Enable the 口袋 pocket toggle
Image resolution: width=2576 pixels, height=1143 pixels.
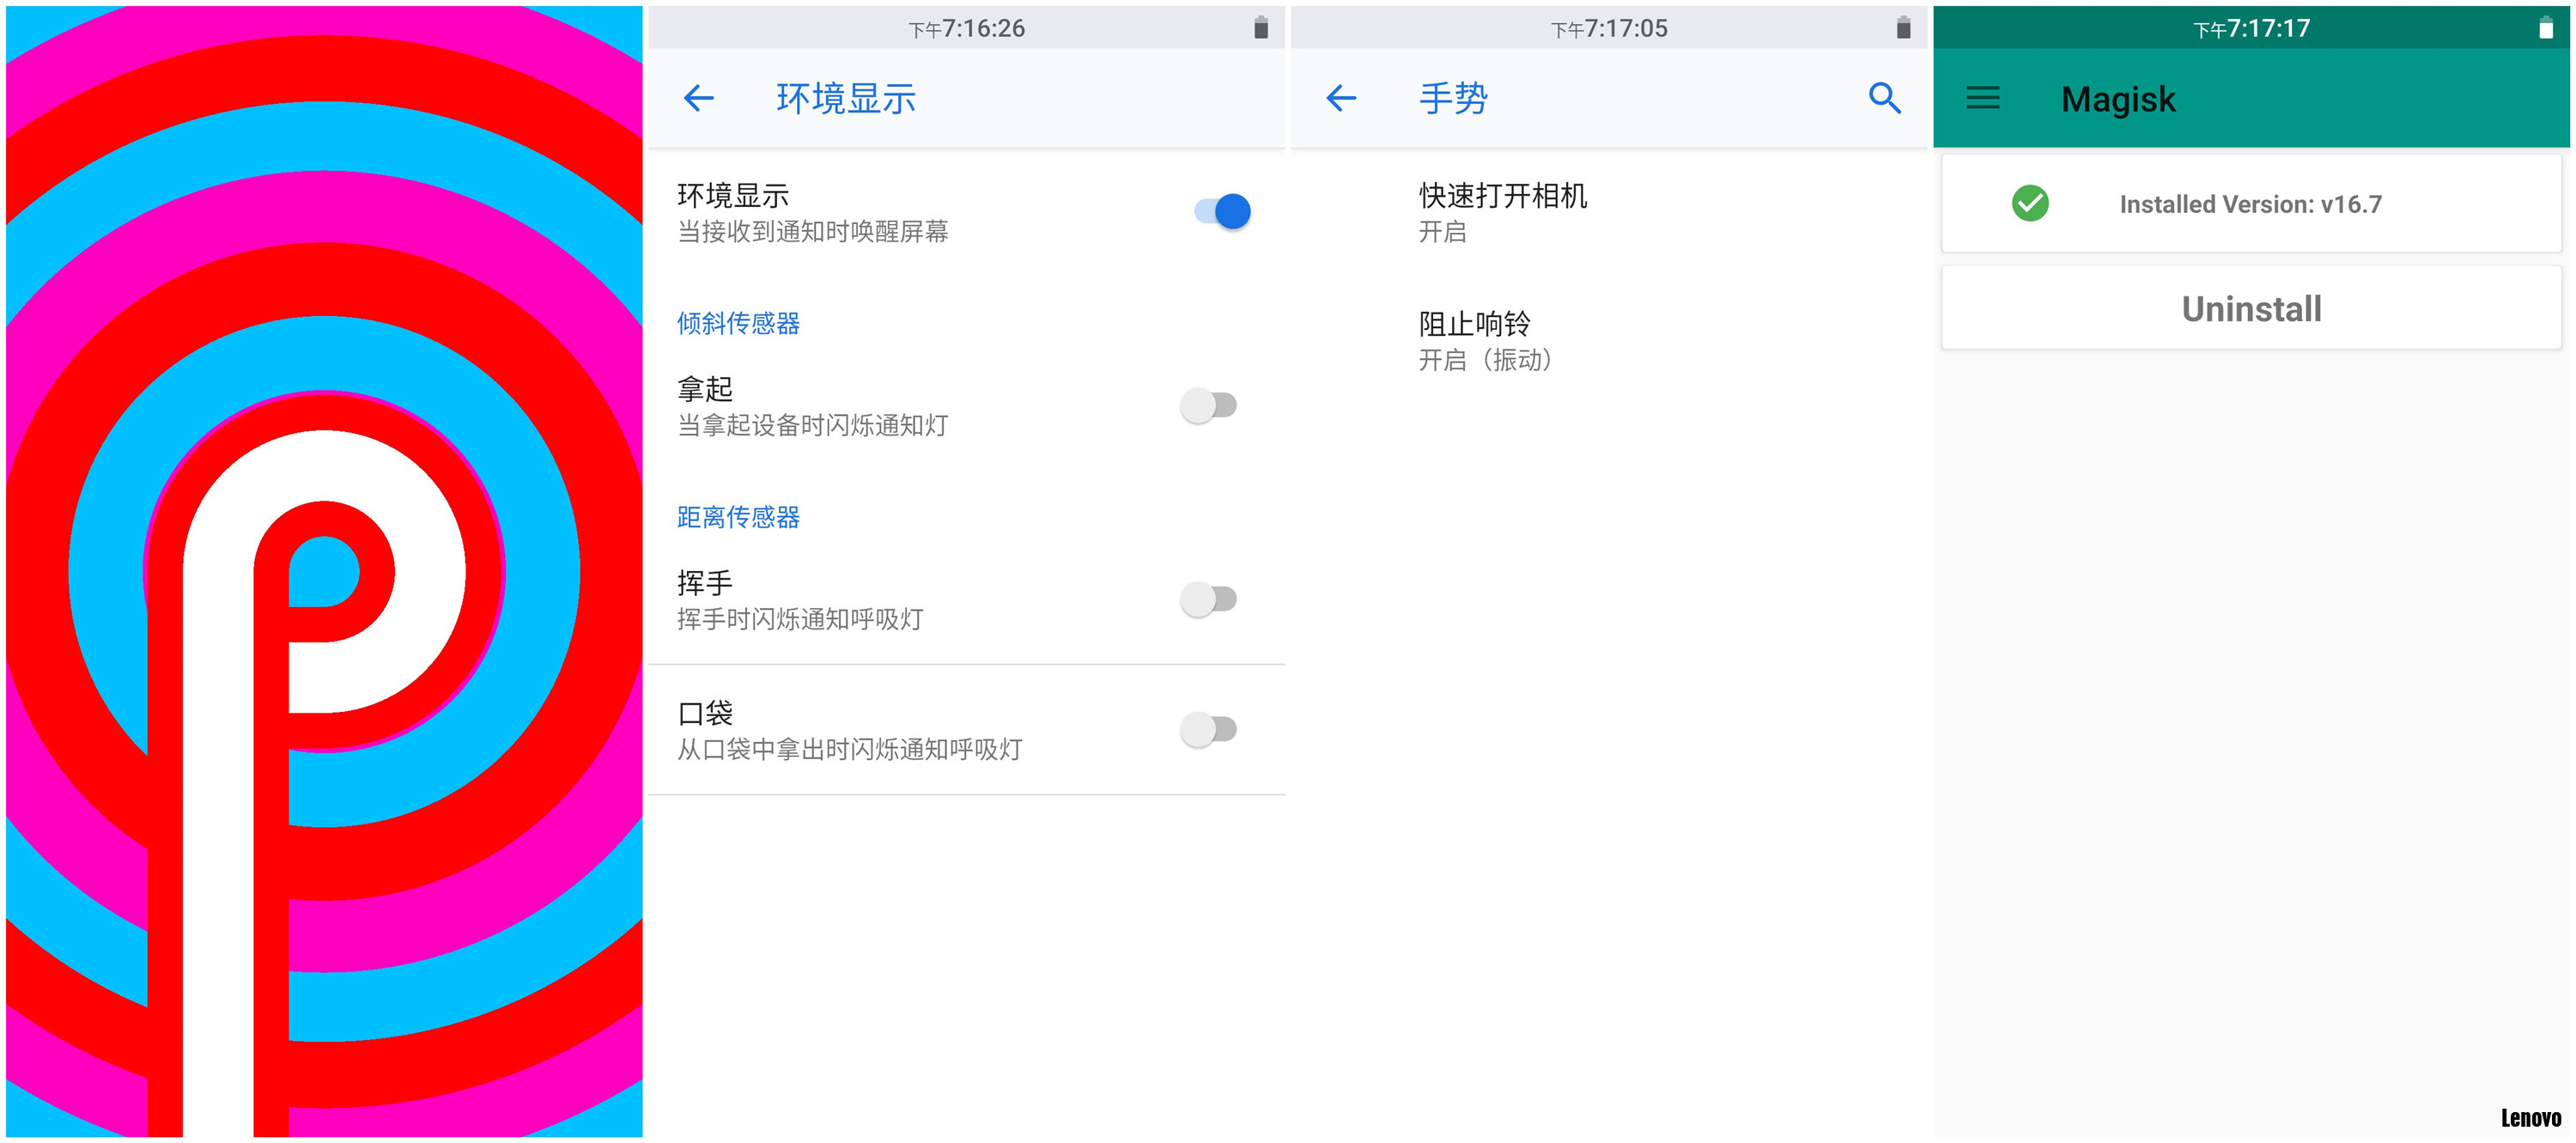click(1209, 729)
